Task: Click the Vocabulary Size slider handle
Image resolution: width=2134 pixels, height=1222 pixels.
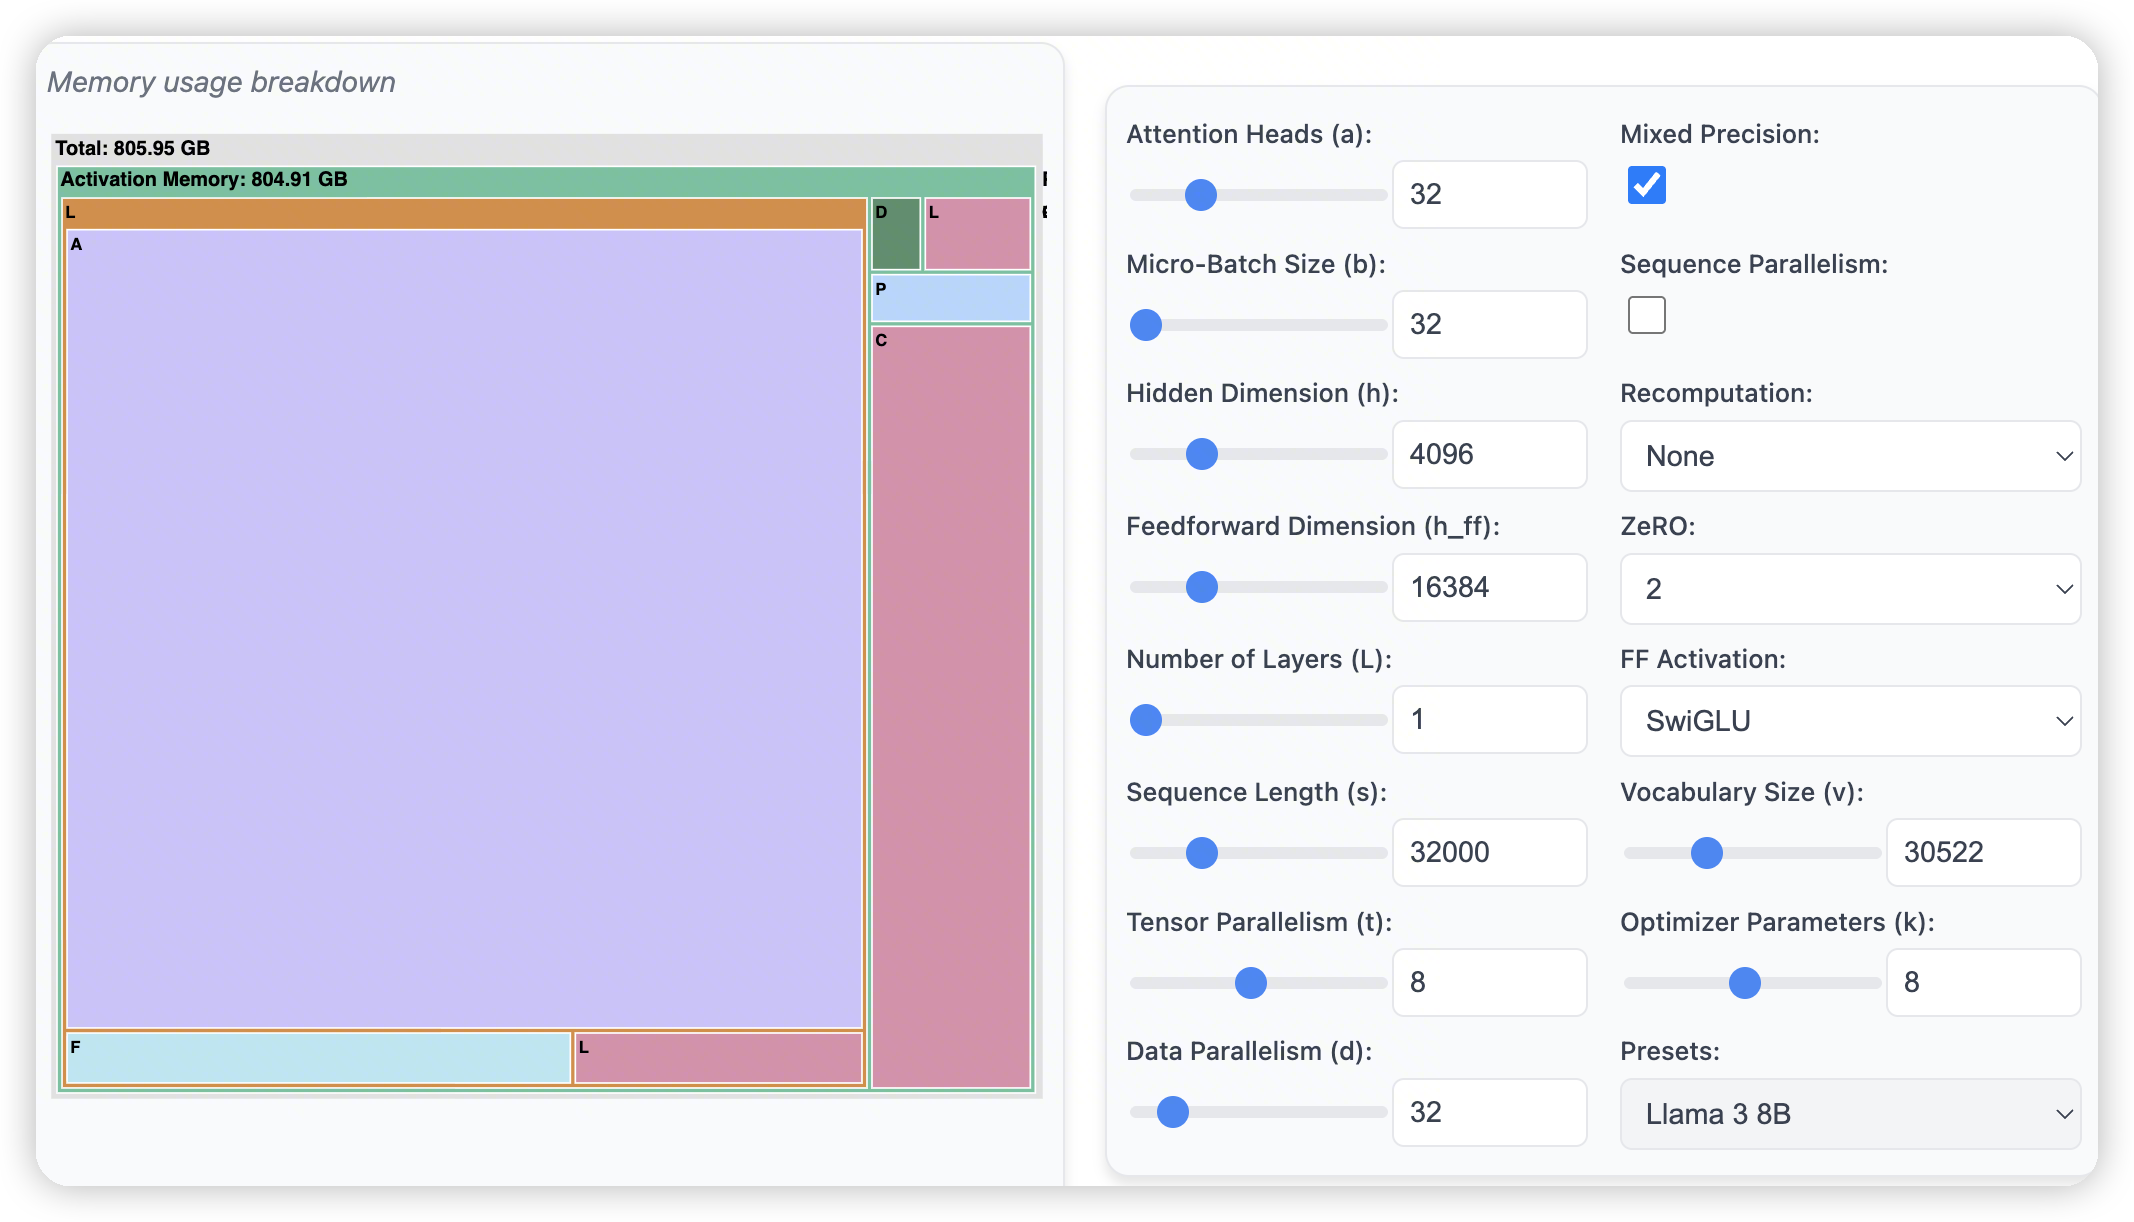Action: coord(1706,853)
